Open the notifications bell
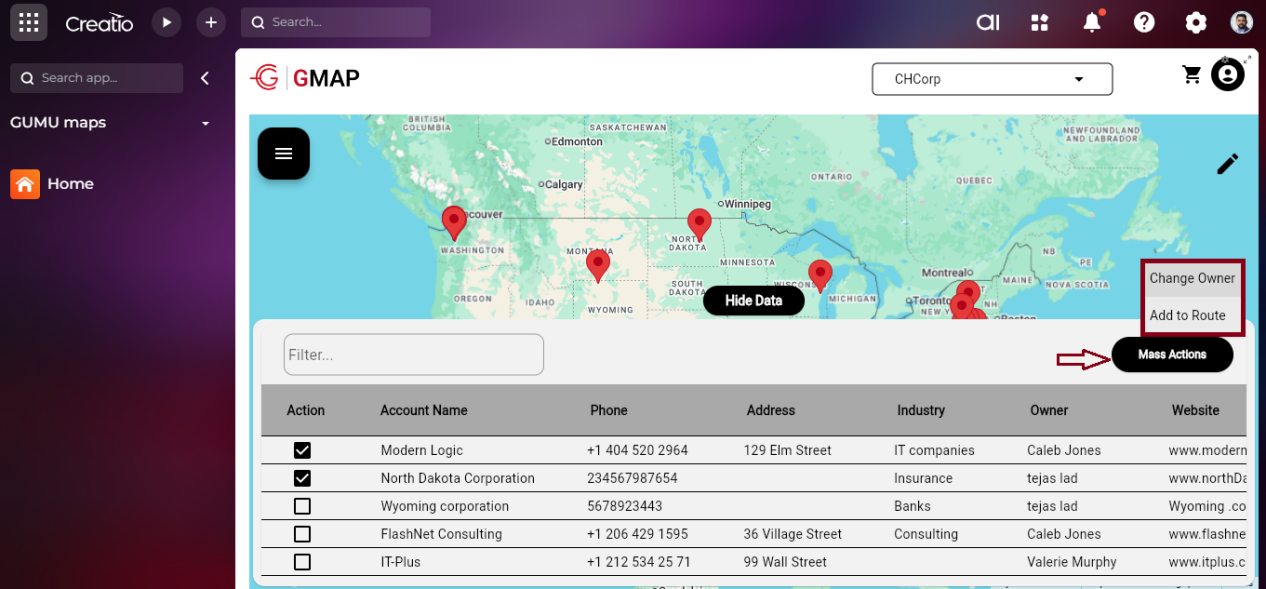The width and height of the screenshot is (1266, 589). point(1092,22)
